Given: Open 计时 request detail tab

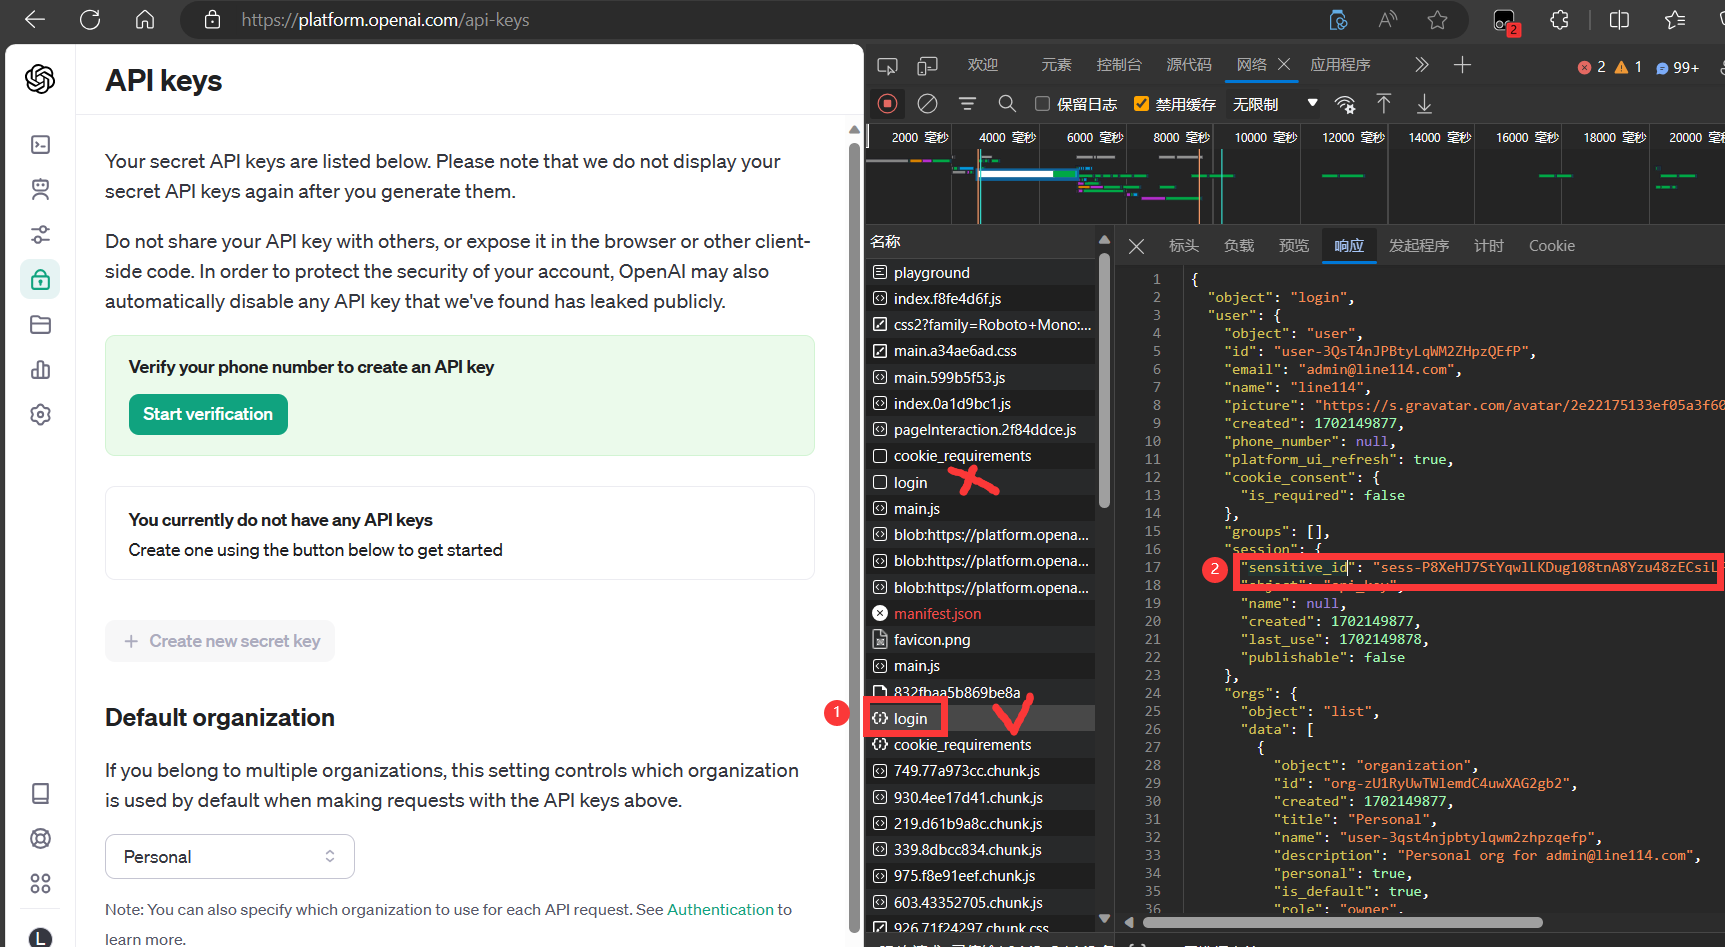Looking at the screenshot, I should point(1489,246).
